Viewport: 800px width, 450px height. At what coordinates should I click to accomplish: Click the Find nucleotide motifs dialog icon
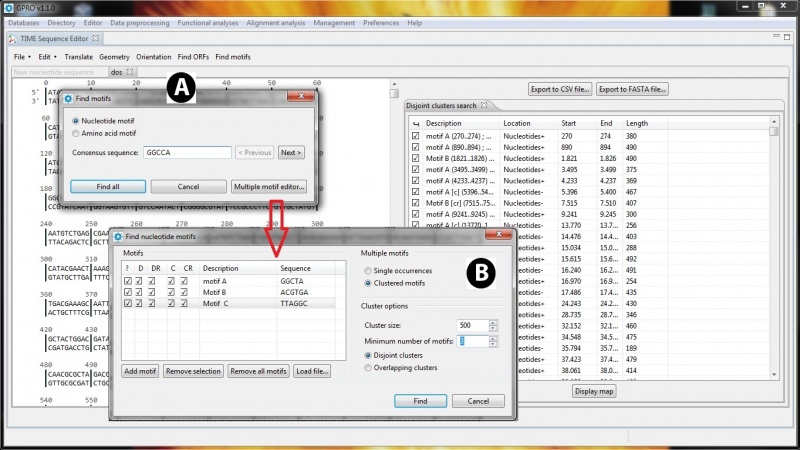[x=118, y=236]
